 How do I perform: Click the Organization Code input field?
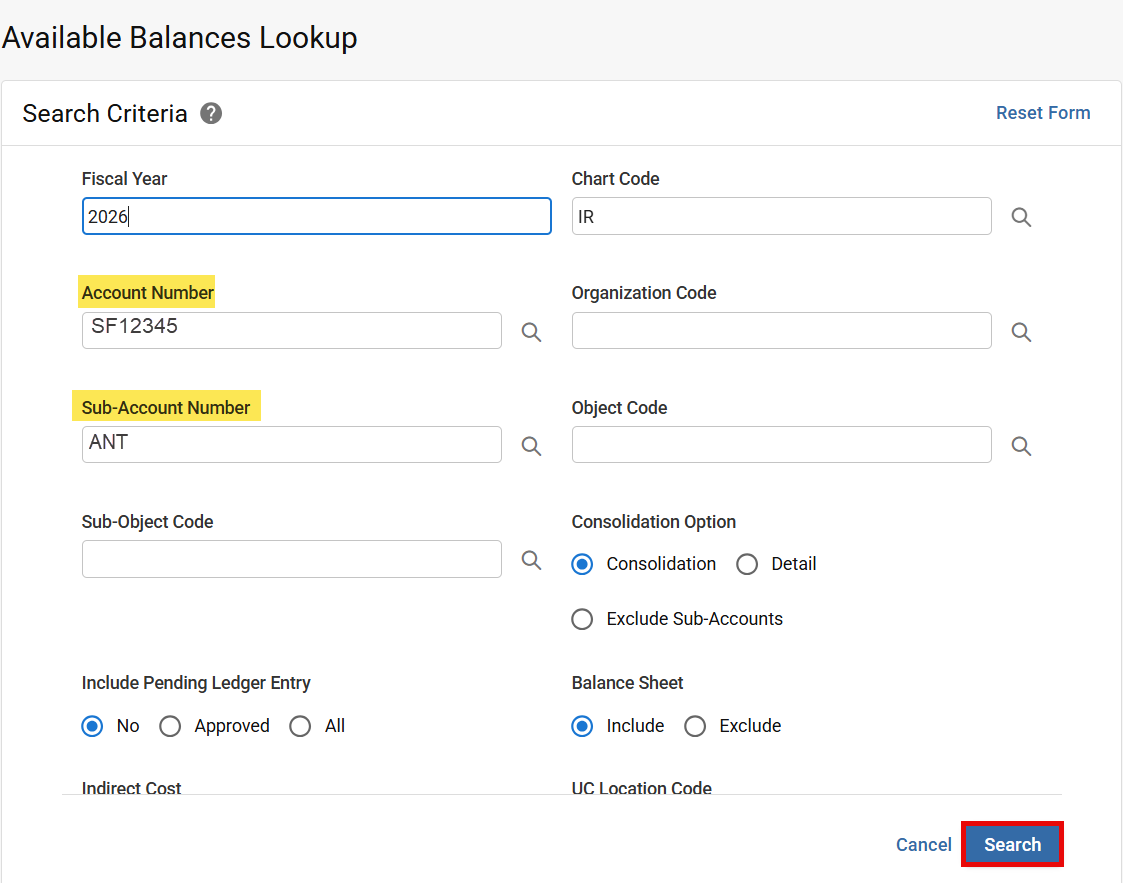point(781,330)
